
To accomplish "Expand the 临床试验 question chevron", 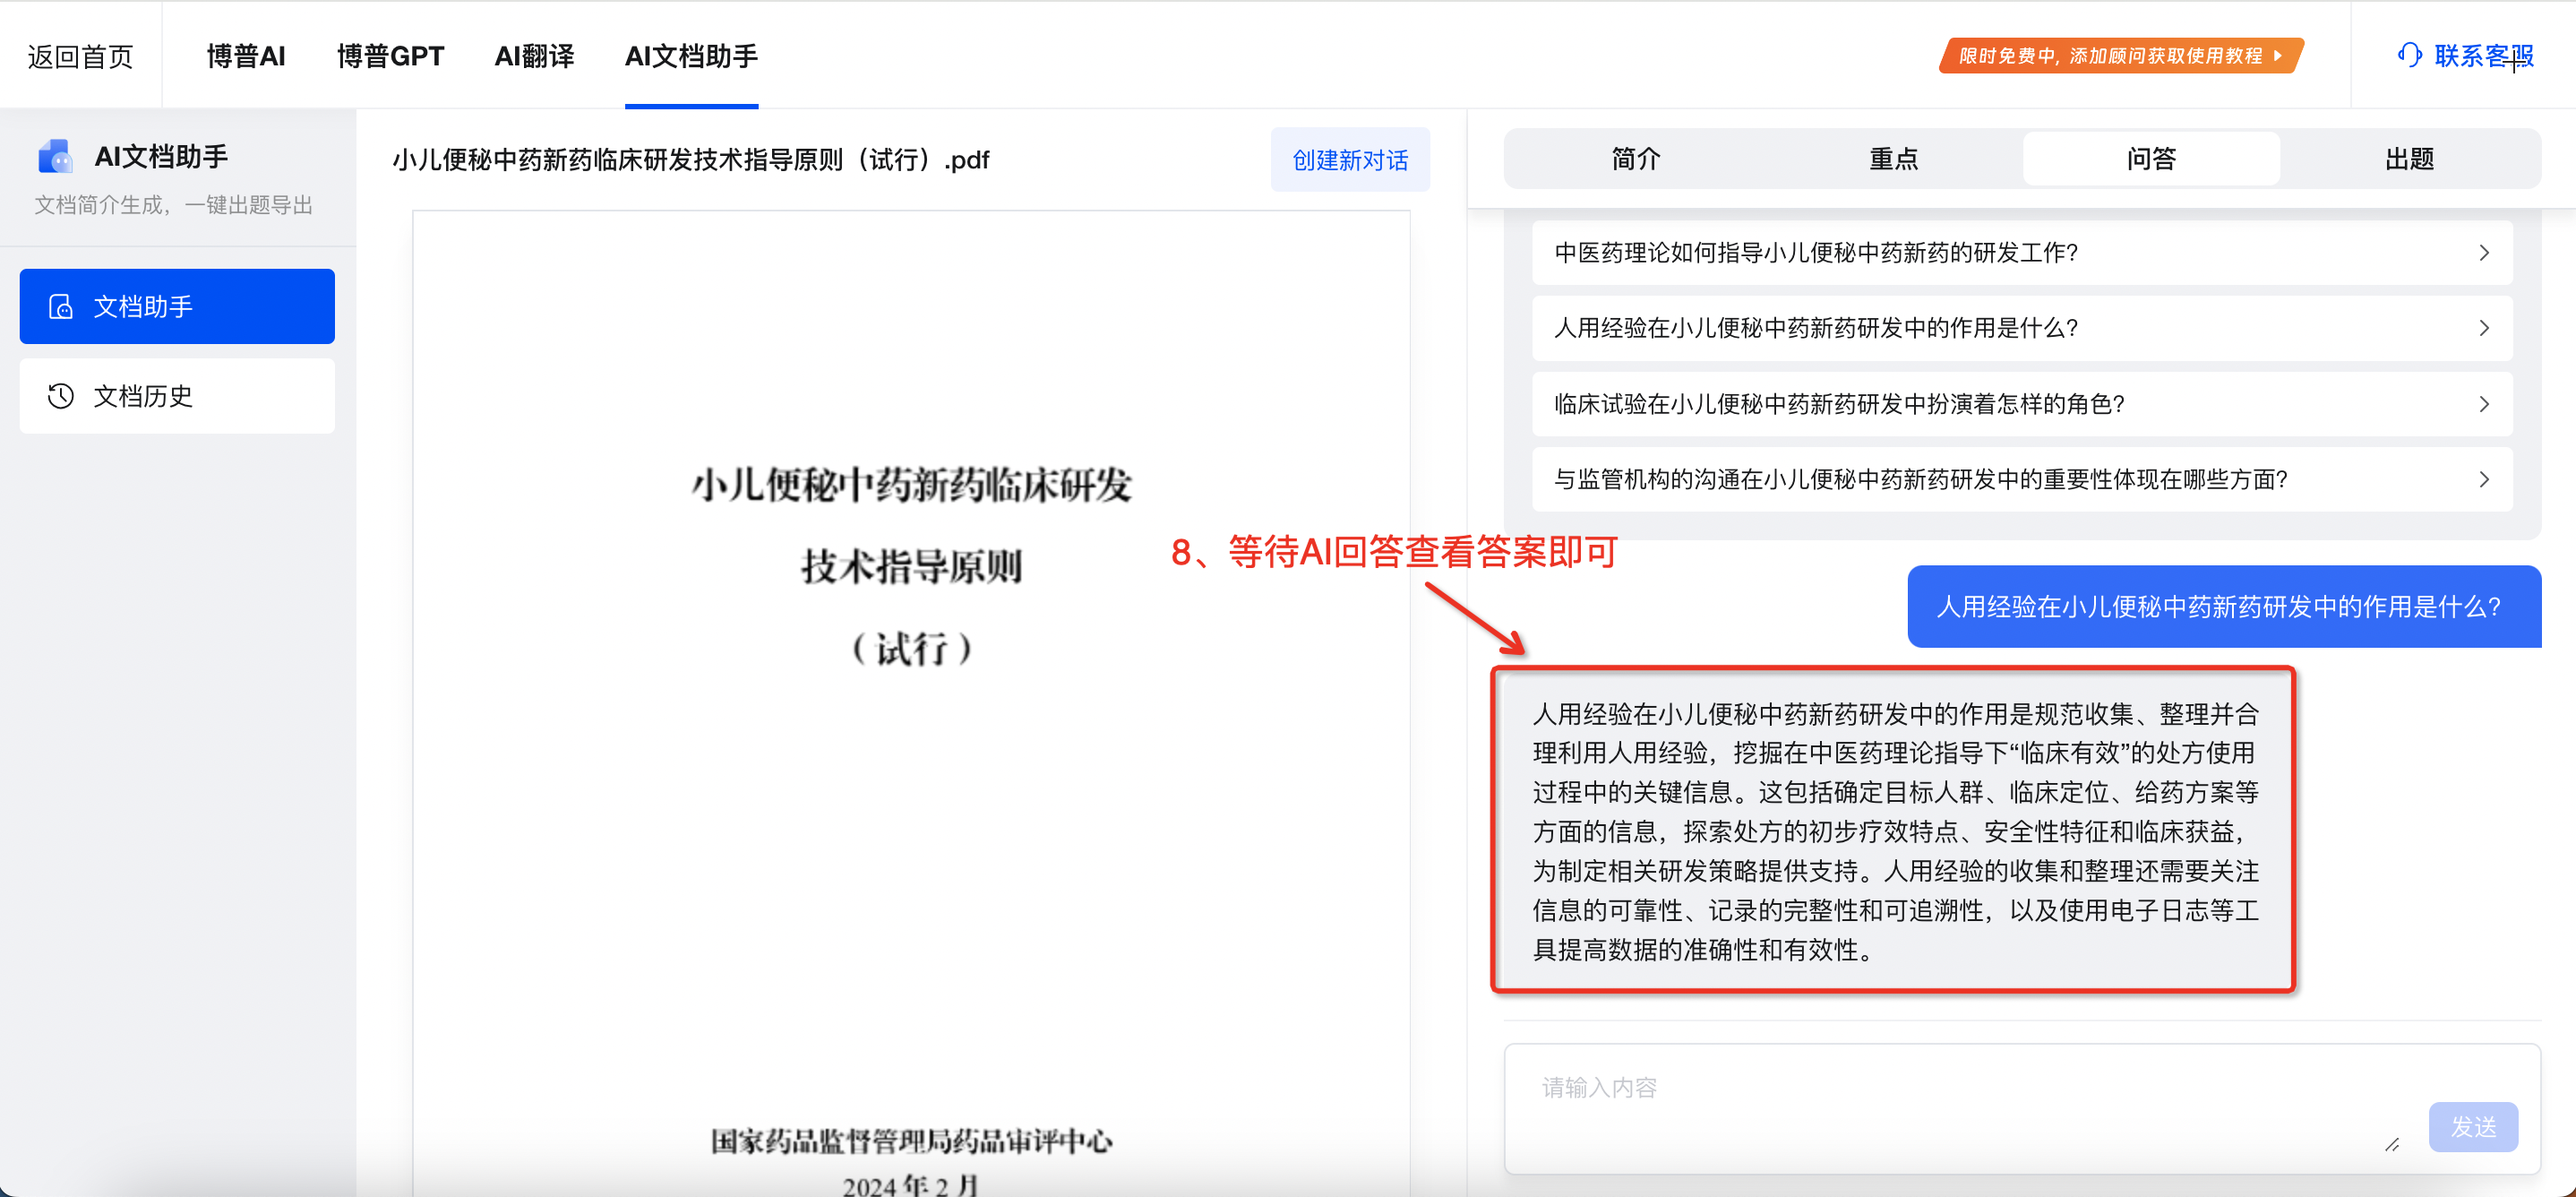I will pyautogui.click(x=2484, y=404).
